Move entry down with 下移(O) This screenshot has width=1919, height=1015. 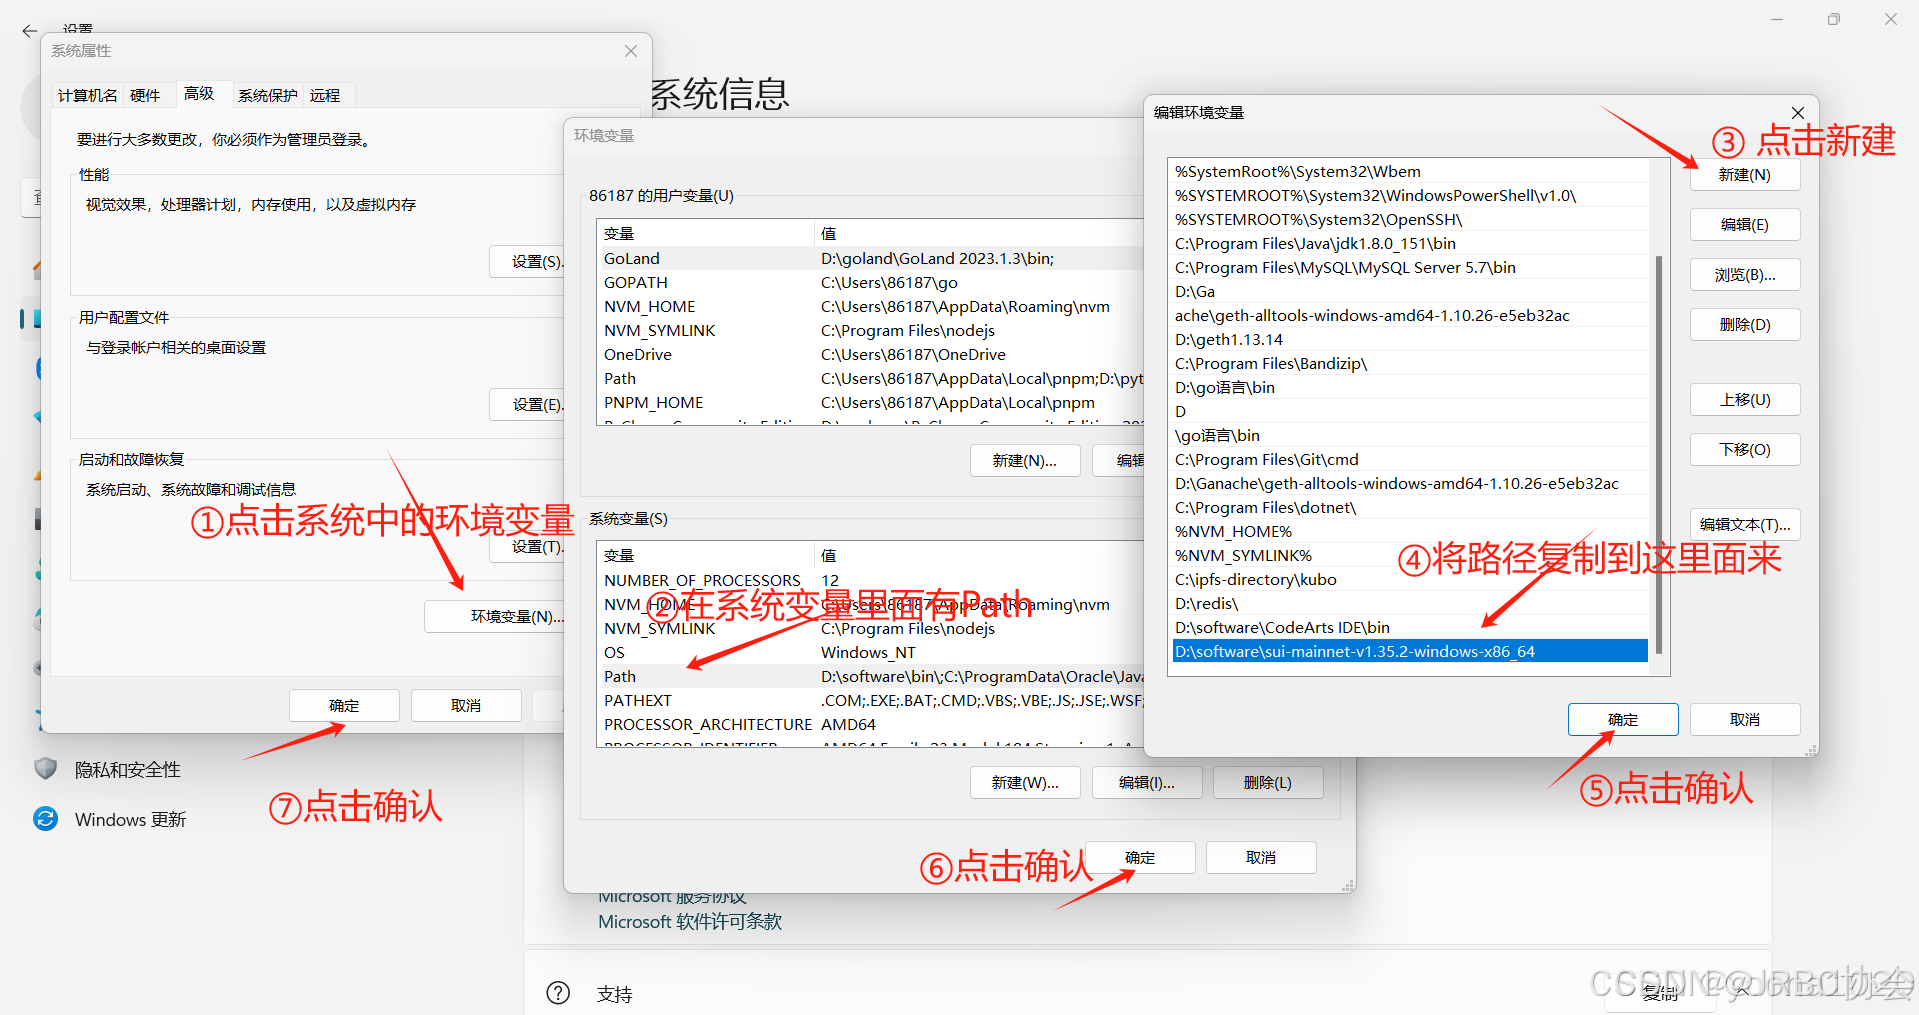[1744, 449]
